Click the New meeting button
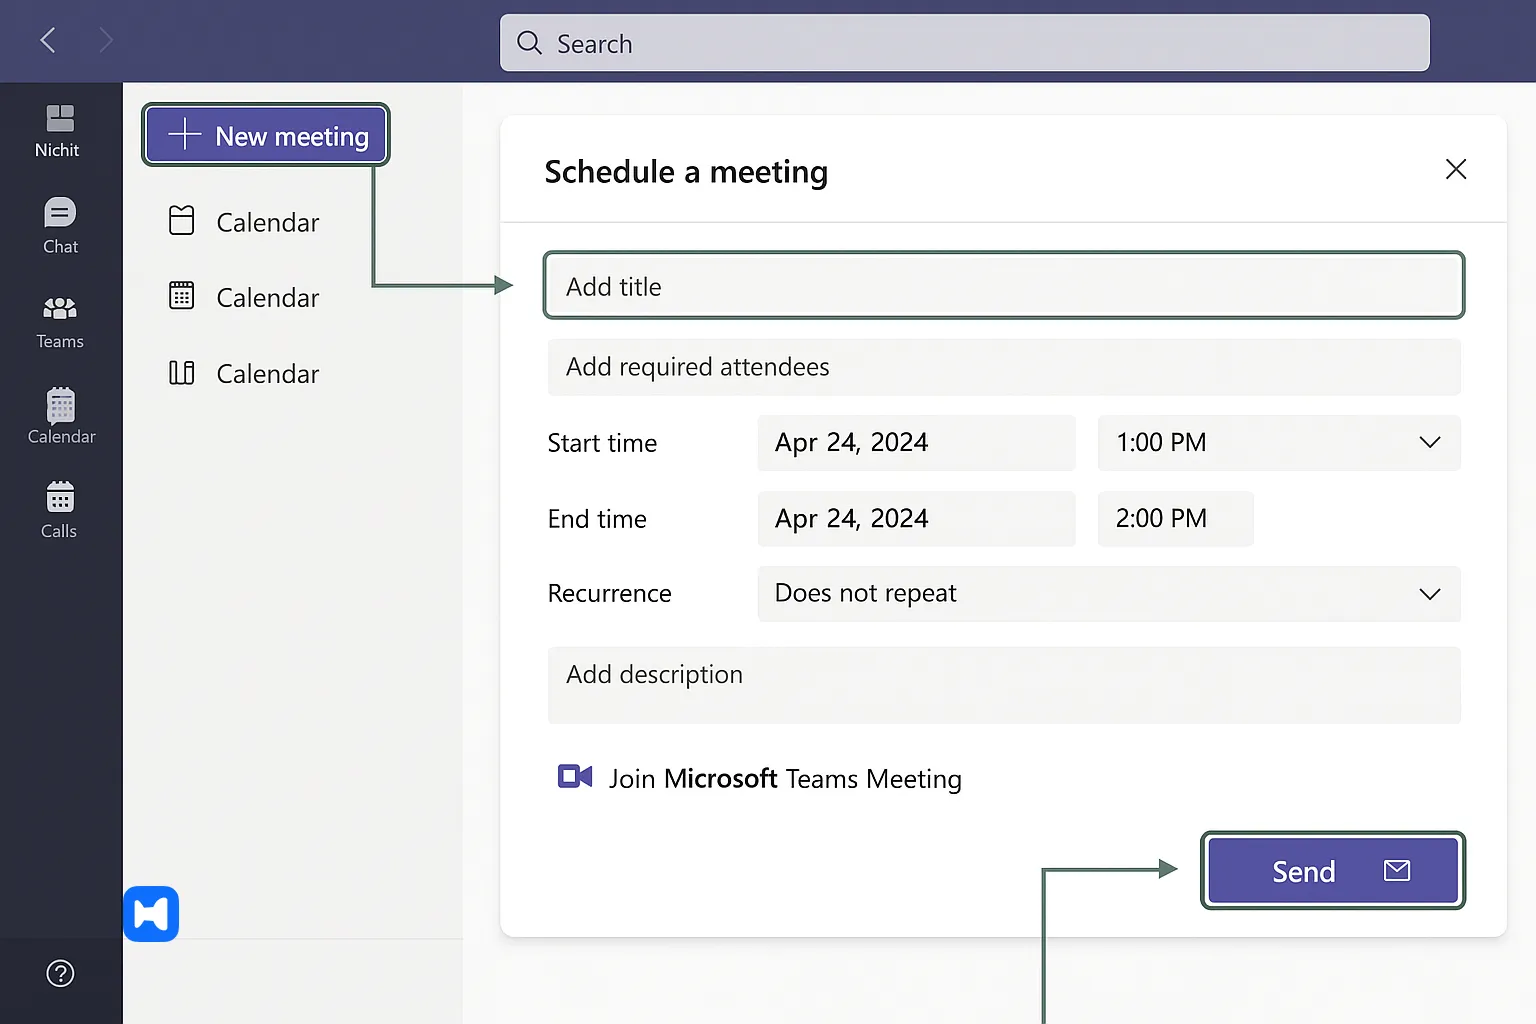The height and width of the screenshot is (1024, 1536). (265, 135)
